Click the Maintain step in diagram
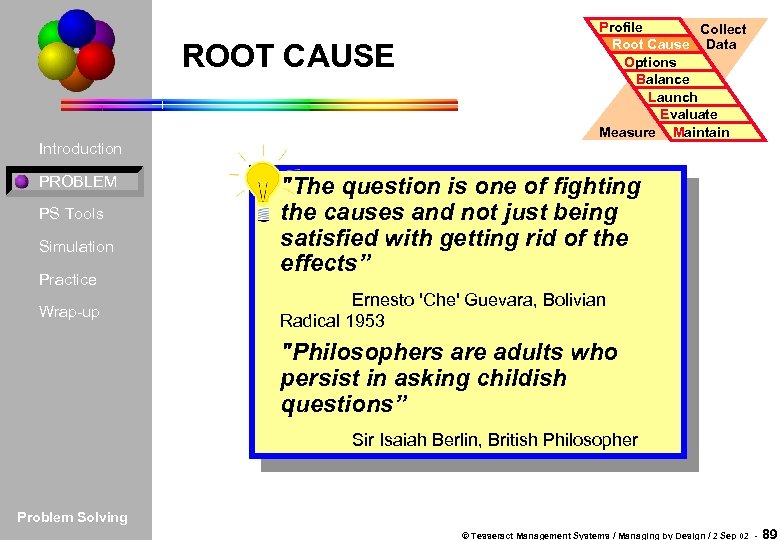Viewport: 780px width, 540px height. pyautogui.click(x=713, y=132)
